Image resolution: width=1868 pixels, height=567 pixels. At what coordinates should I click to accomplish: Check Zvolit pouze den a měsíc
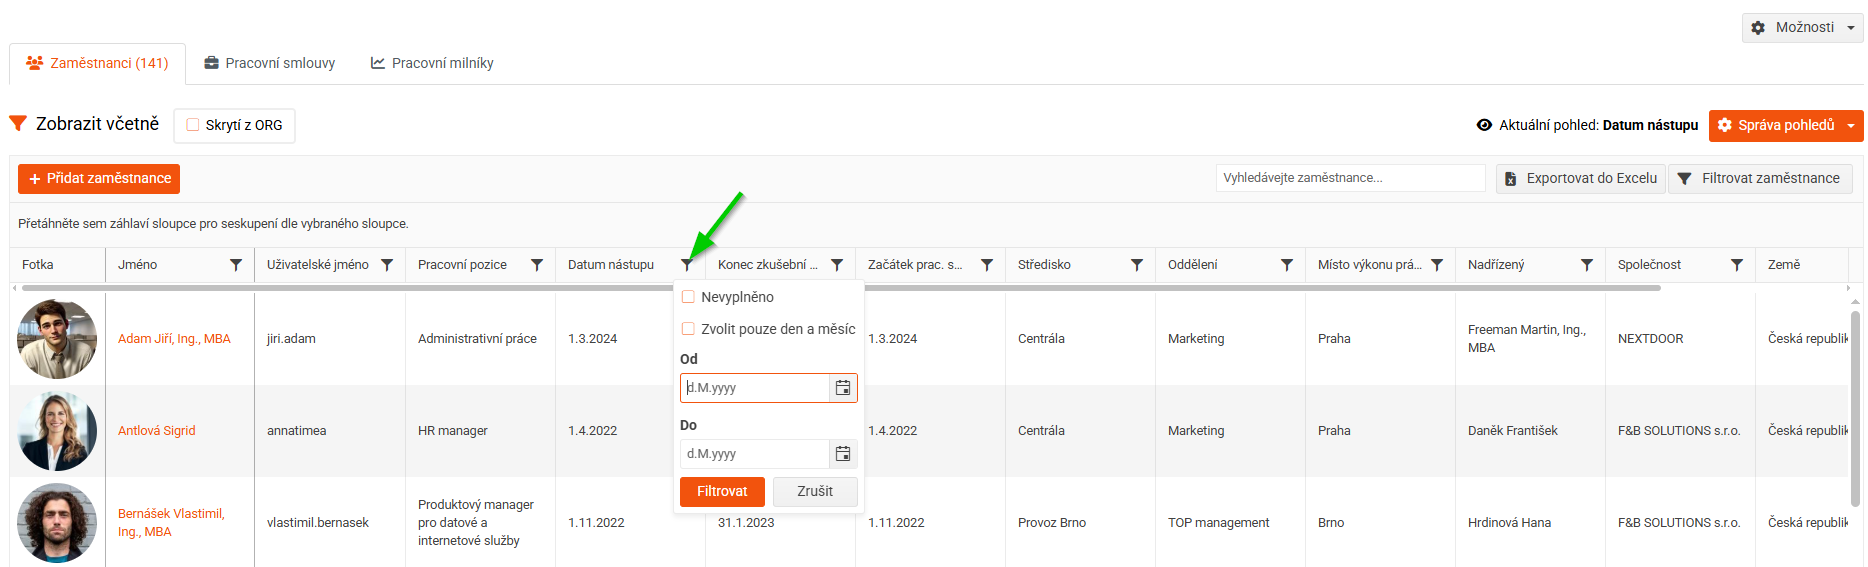pos(688,329)
